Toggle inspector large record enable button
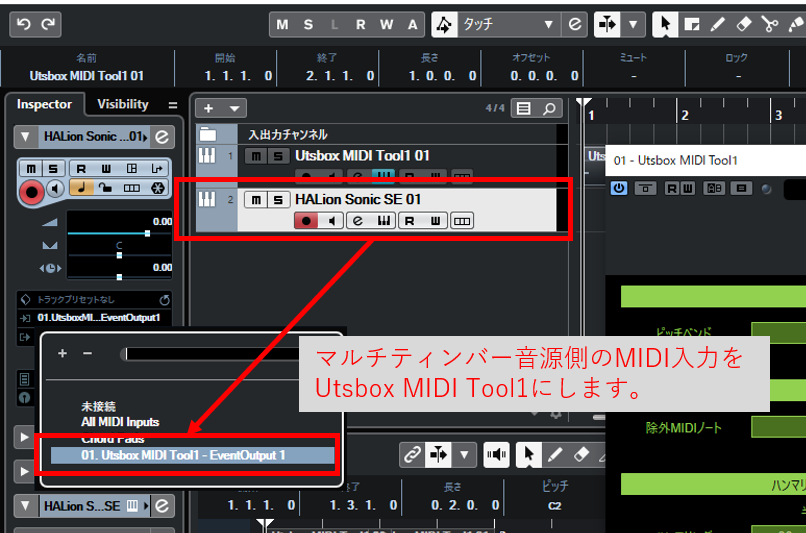806x533 pixels. (x=31, y=192)
